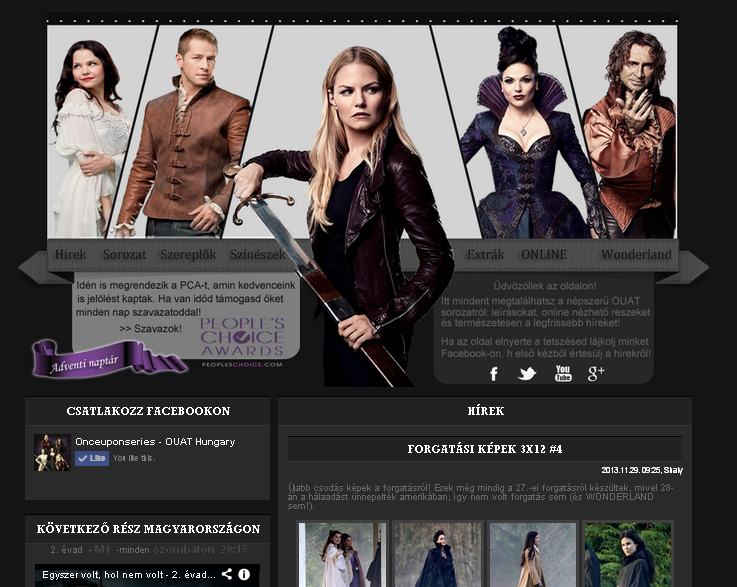Open the People's Choice Awards logo

[242, 340]
